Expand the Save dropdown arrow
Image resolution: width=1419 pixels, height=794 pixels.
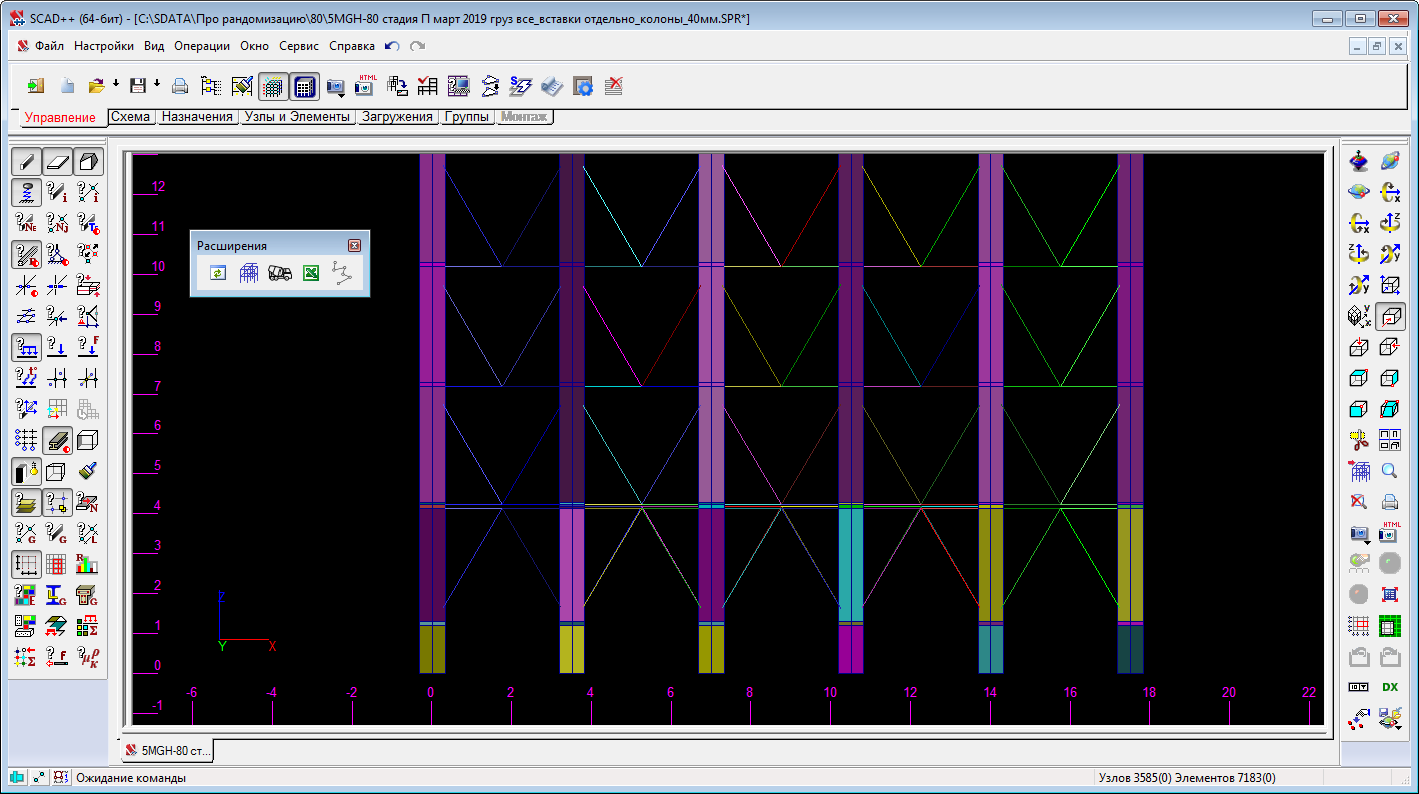[x=157, y=84]
